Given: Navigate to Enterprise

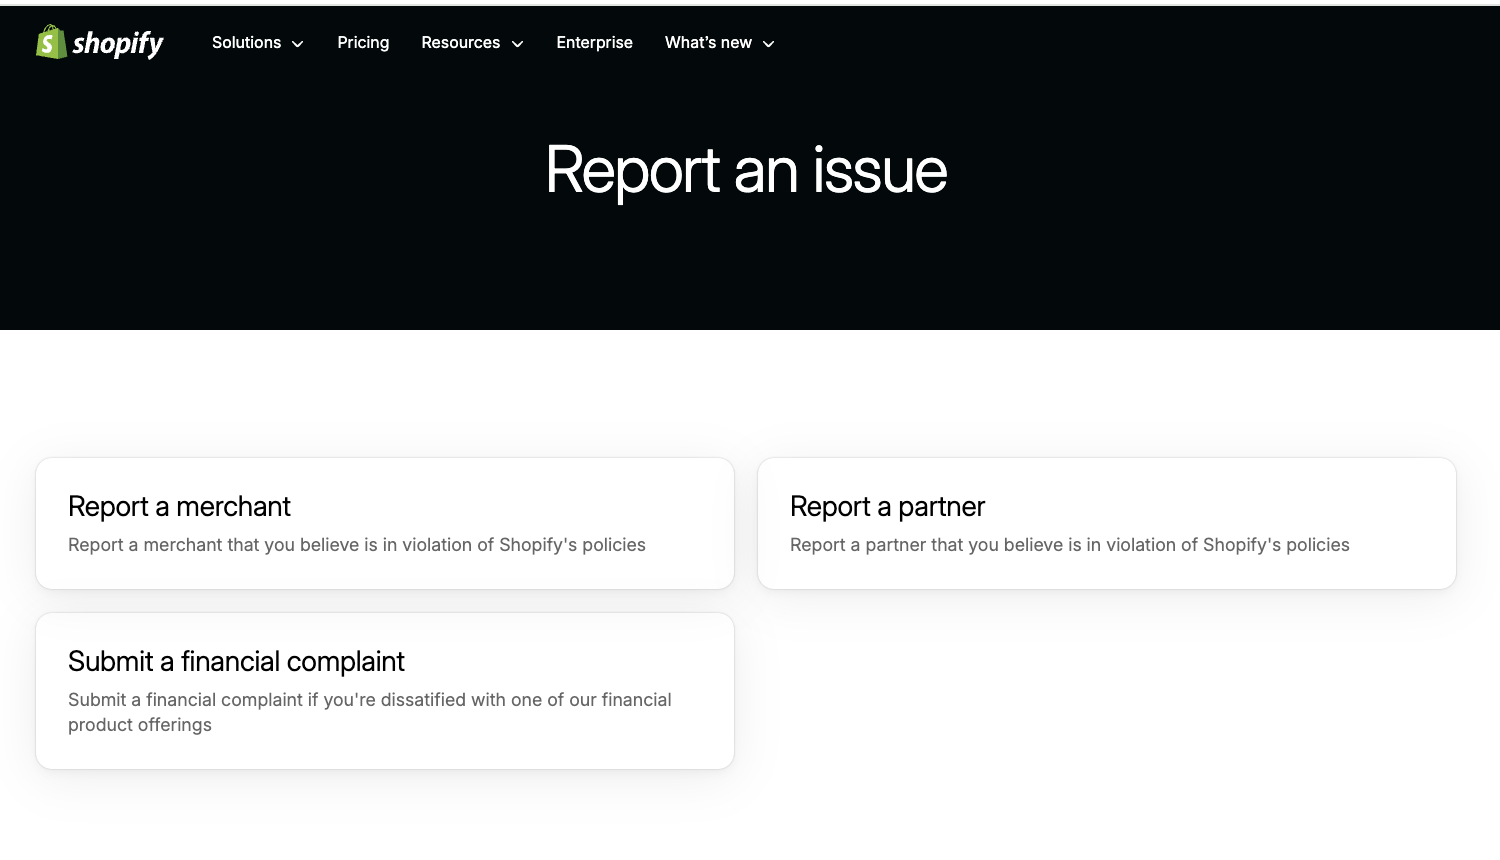Looking at the screenshot, I should pos(594,43).
